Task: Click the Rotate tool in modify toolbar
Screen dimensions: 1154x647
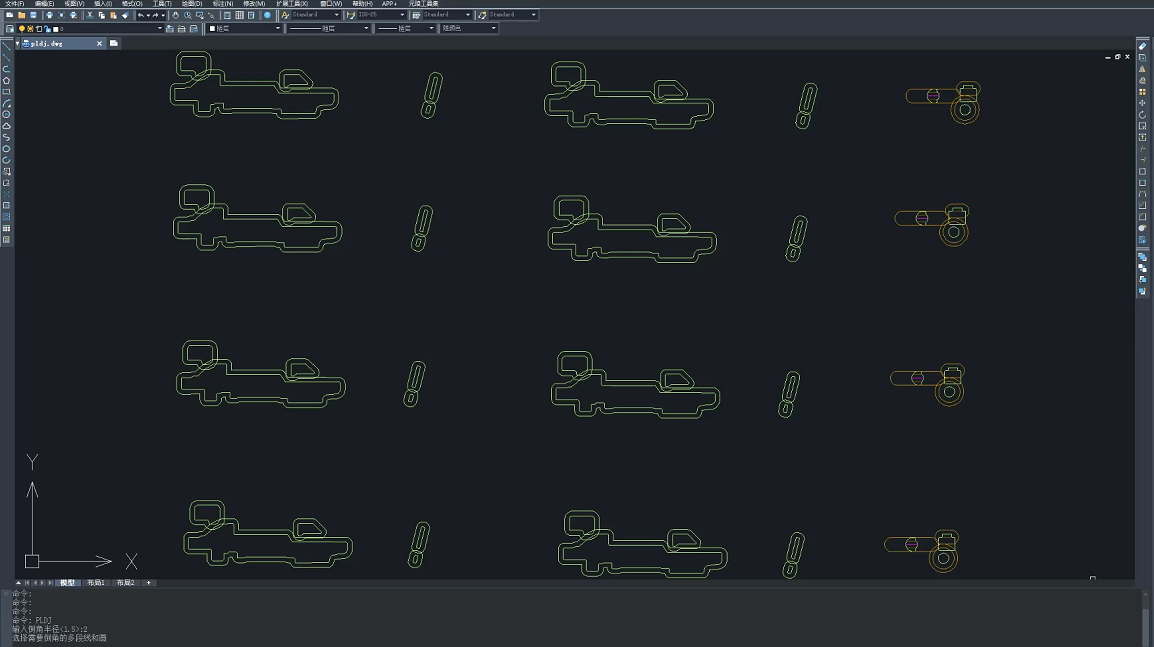Action: [1142, 114]
